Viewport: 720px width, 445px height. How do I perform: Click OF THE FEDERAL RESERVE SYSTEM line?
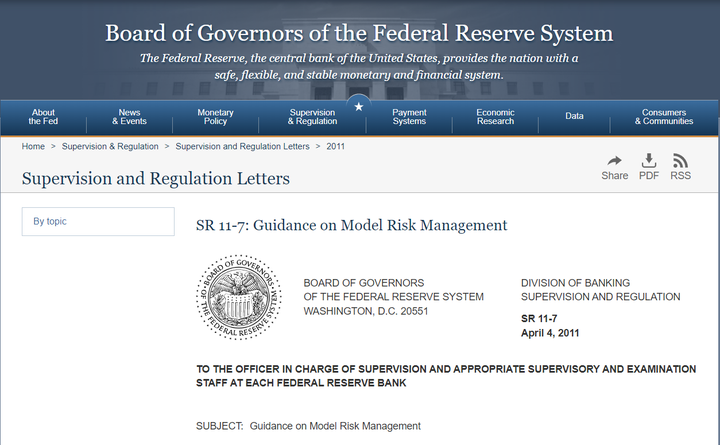coord(394,297)
